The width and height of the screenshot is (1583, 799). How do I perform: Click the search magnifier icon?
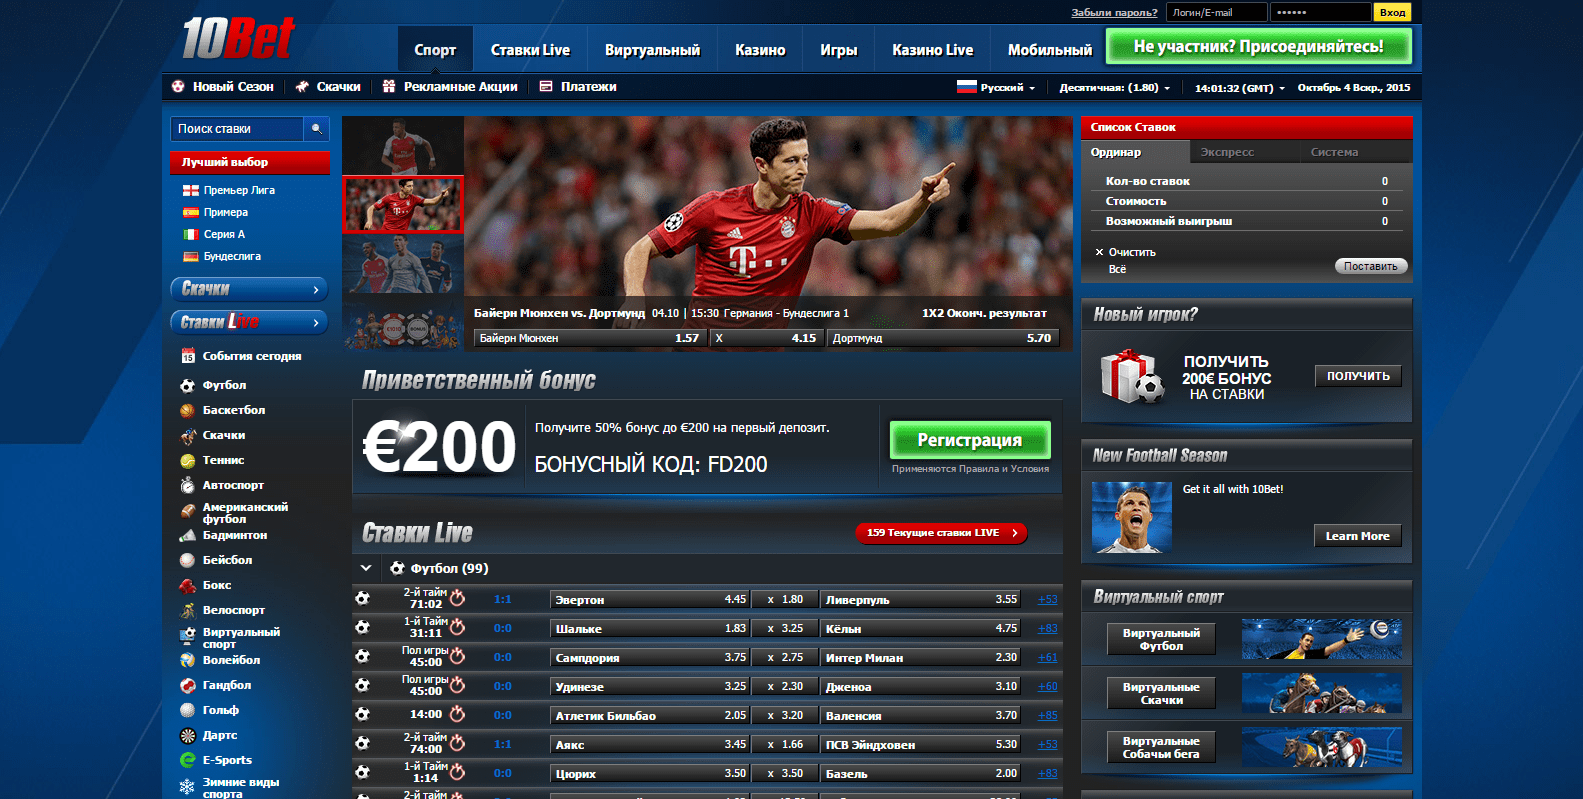[316, 129]
